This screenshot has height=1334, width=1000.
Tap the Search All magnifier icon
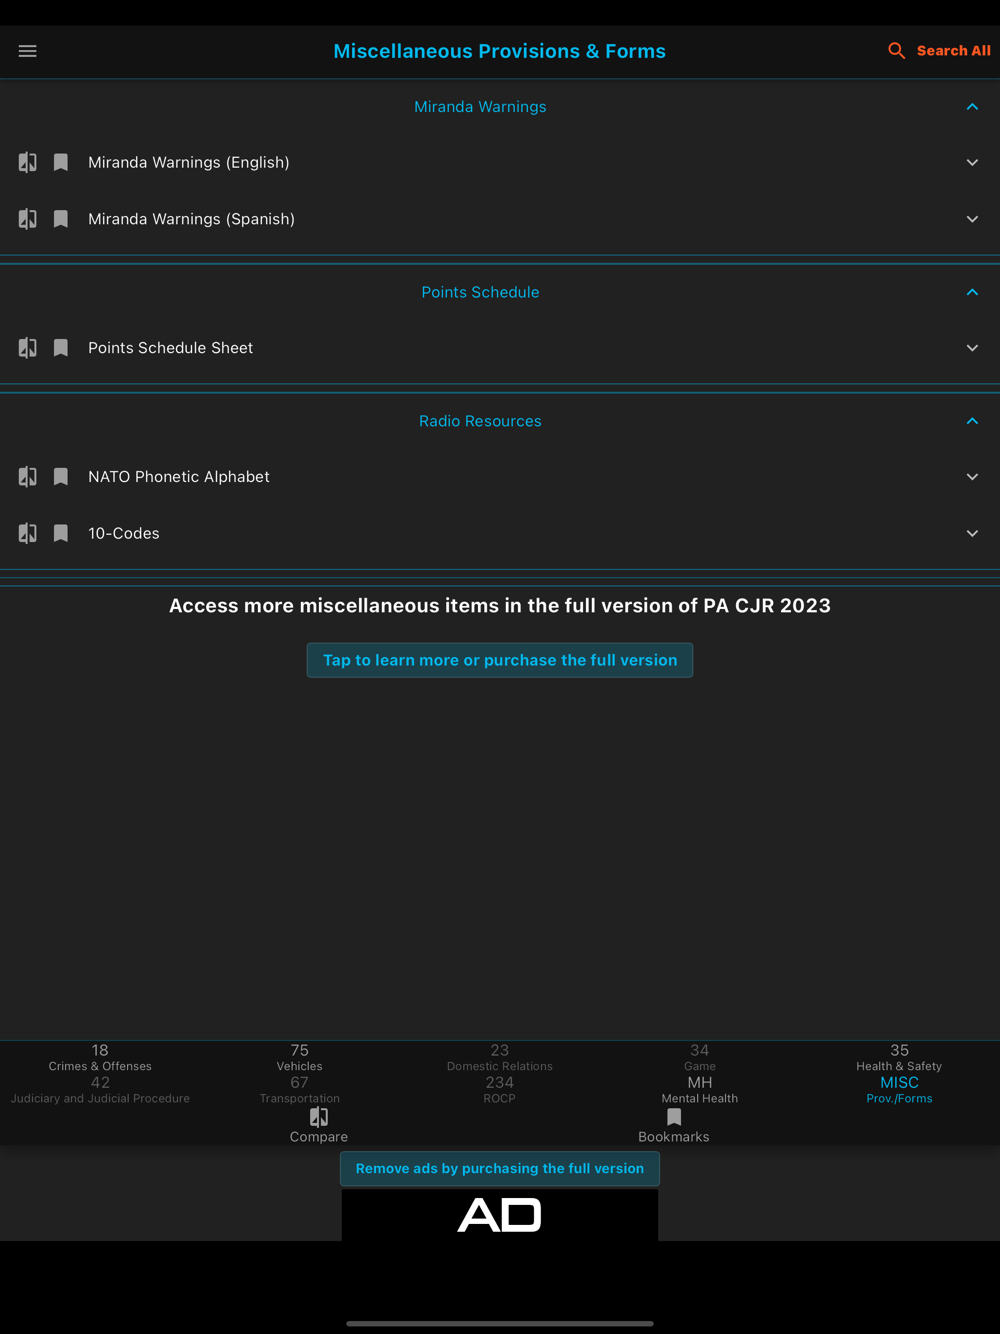pyautogui.click(x=897, y=51)
